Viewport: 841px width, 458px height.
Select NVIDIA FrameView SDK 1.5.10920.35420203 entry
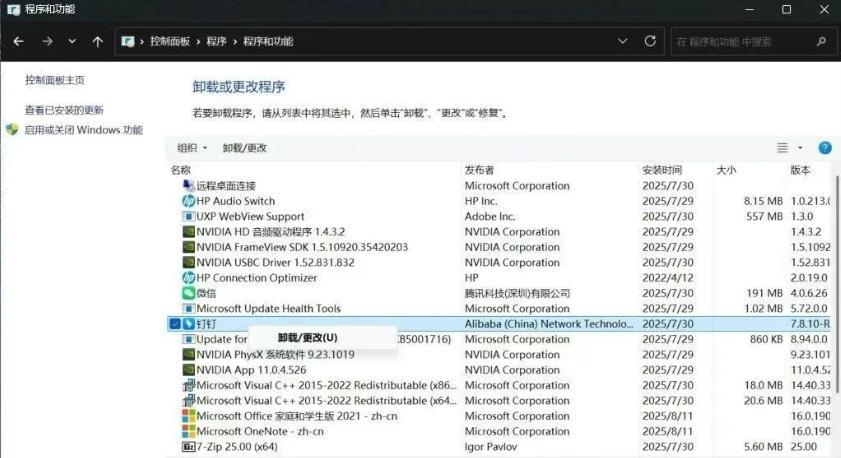pyautogui.click(x=302, y=247)
